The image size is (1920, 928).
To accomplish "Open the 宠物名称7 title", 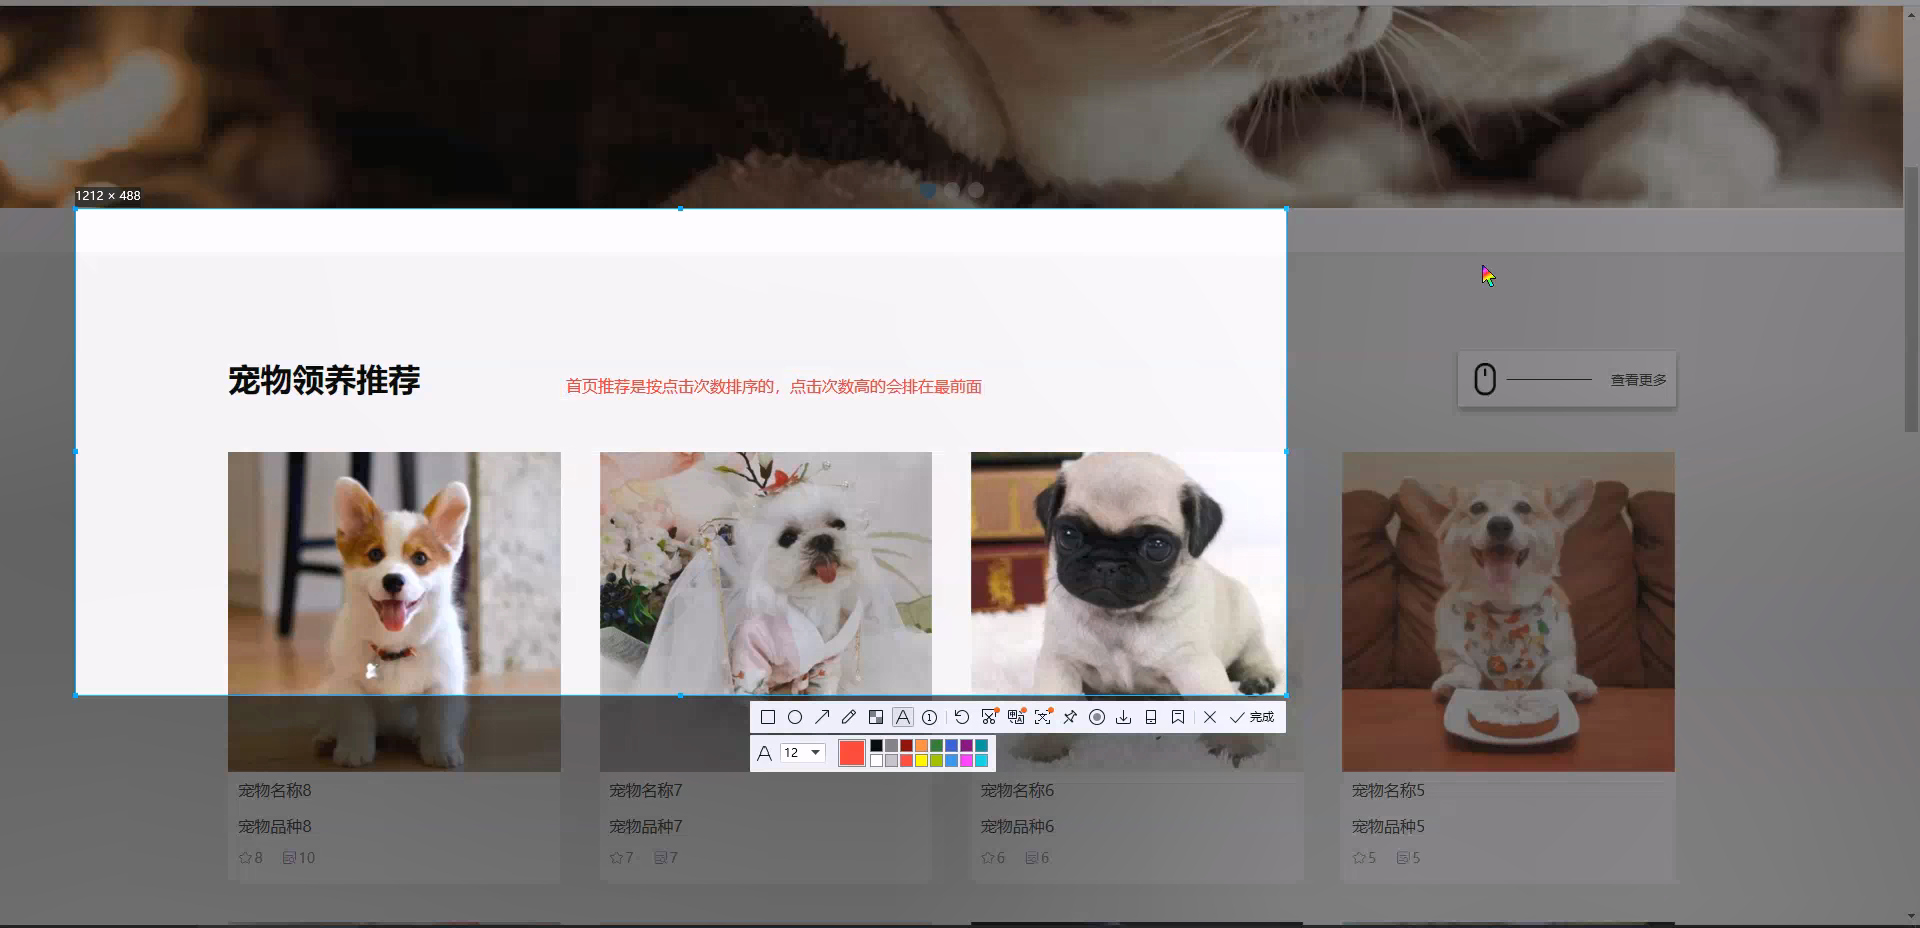I will (x=646, y=790).
